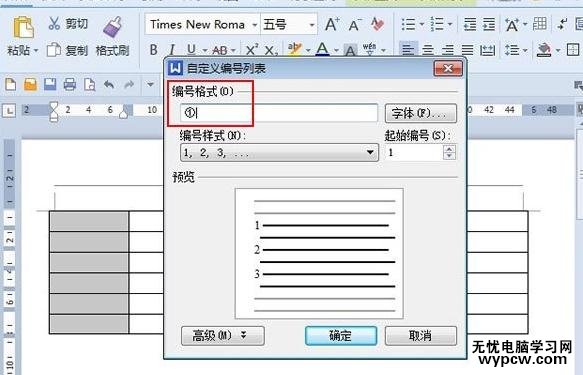
Task: Click the starting number field
Action: pyautogui.click(x=415, y=152)
